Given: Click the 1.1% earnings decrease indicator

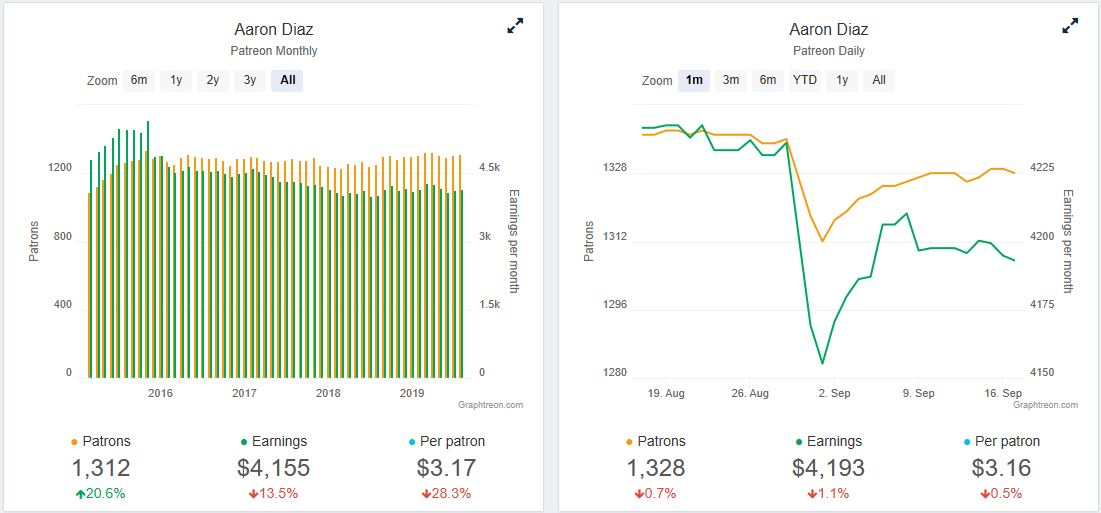Looking at the screenshot, I should [x=829, y=493].
